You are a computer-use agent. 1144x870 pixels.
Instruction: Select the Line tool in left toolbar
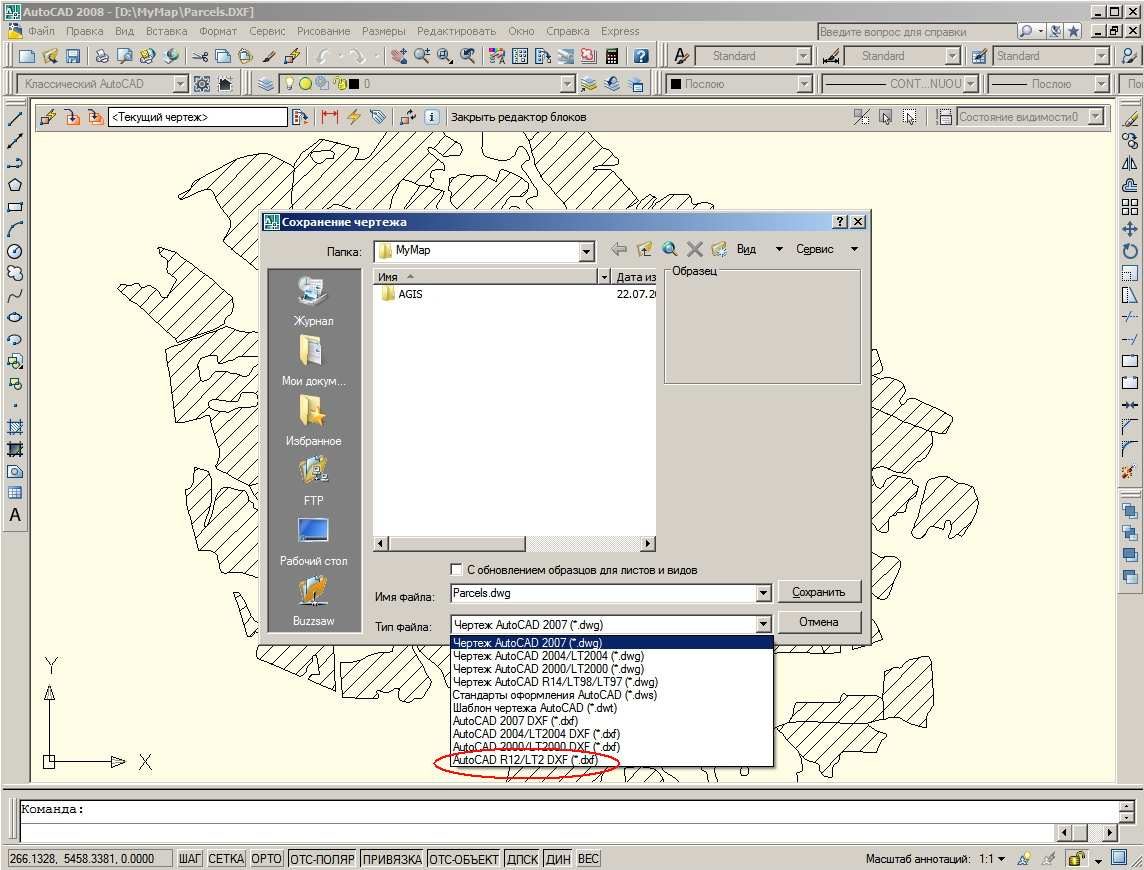(15, 118)
